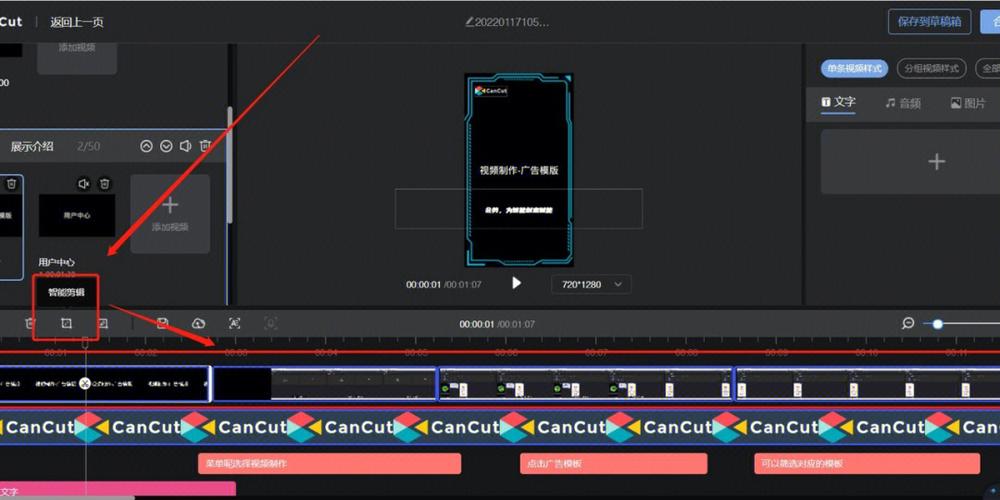
Task: Select the third video clip on timeline
Action: (585, 384)
